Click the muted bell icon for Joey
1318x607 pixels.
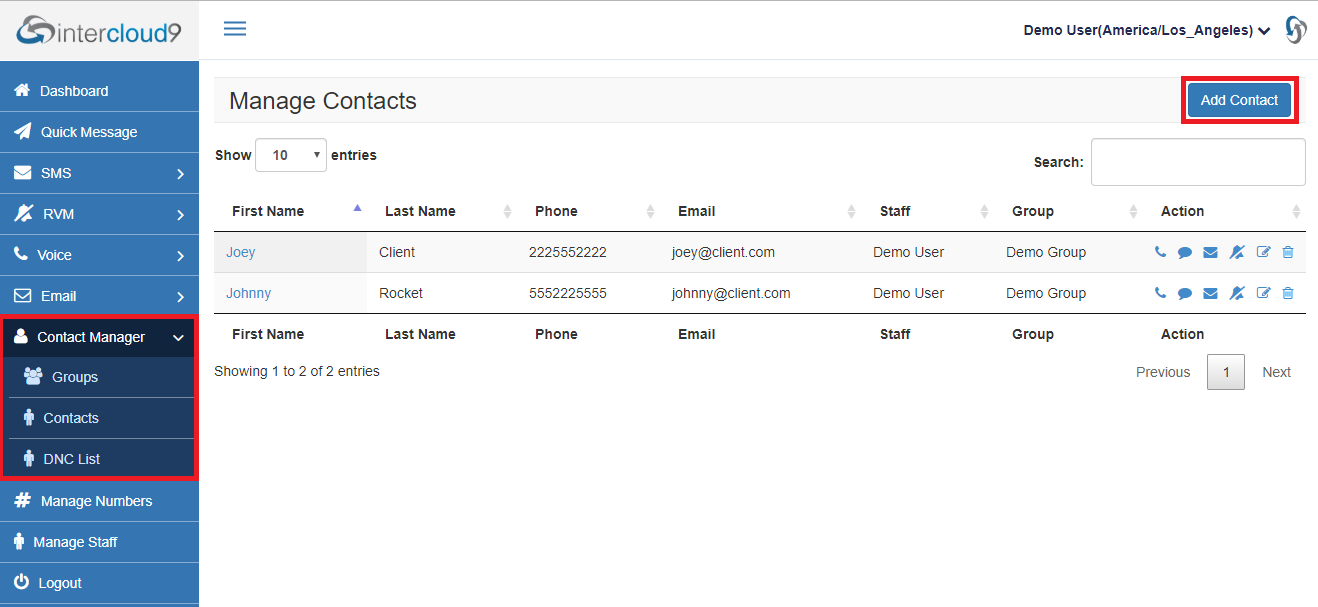(1237, 252)
